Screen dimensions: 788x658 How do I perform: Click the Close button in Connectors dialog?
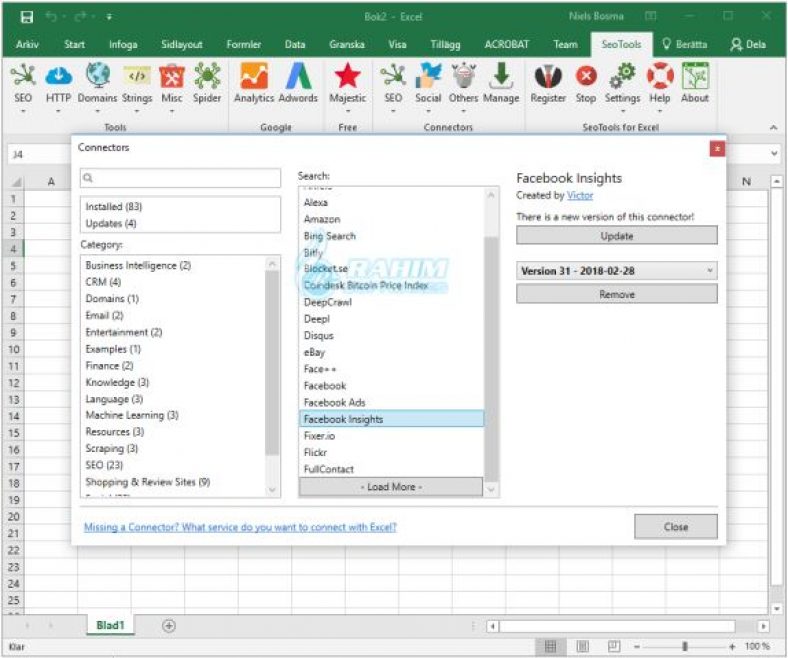pos(675,527)
